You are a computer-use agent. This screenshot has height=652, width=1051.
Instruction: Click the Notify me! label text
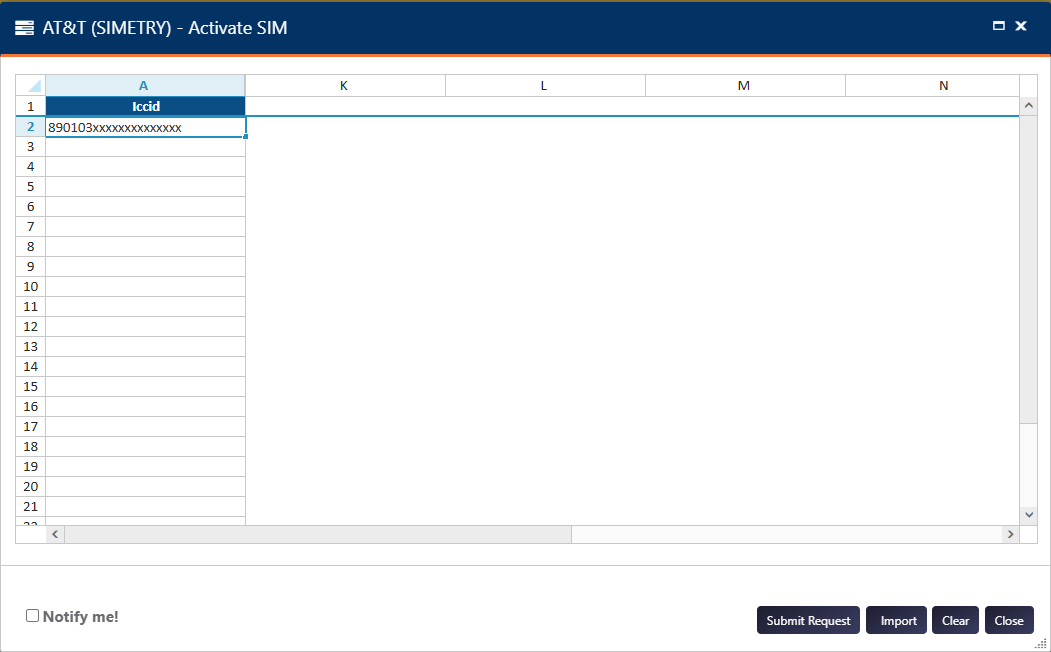(x=80, y=616)
